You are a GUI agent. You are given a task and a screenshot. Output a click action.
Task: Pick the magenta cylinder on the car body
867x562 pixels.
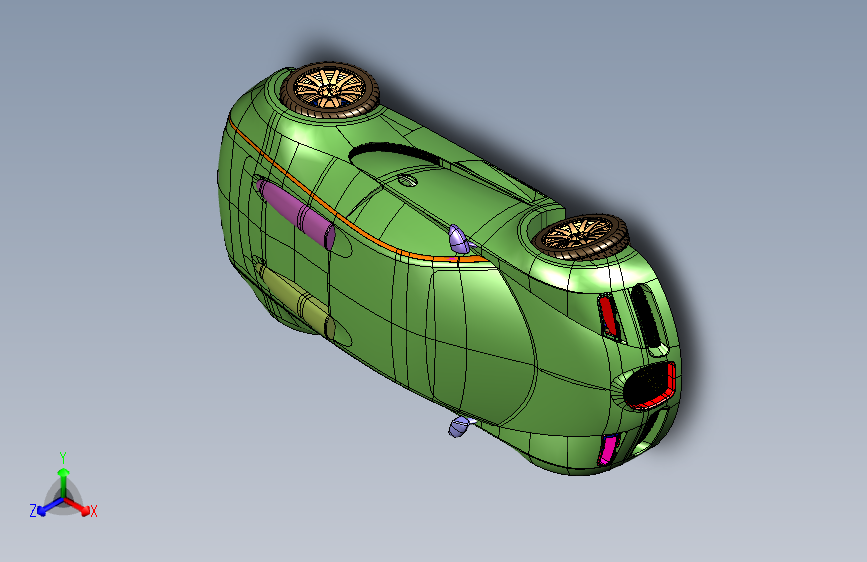pos(297,215)
